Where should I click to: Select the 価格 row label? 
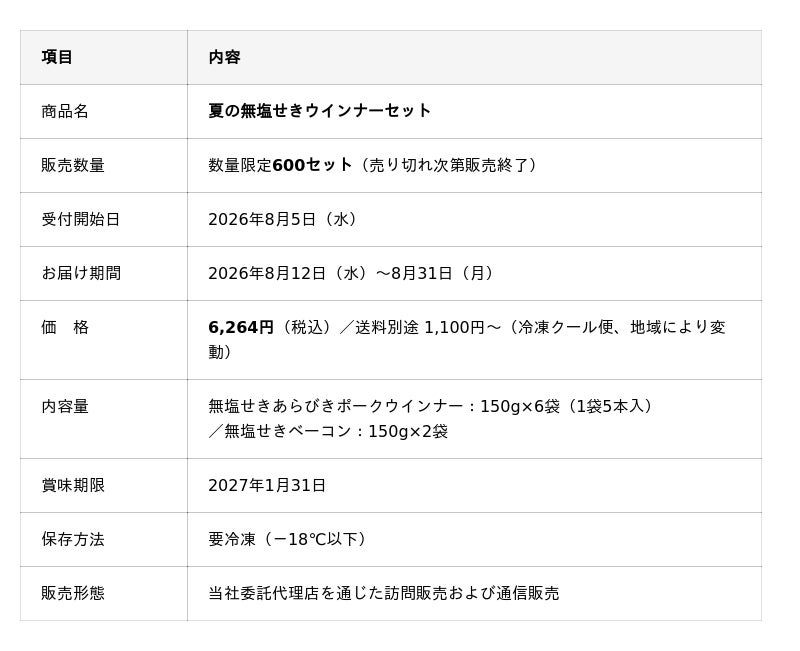(x=65, y=328)
